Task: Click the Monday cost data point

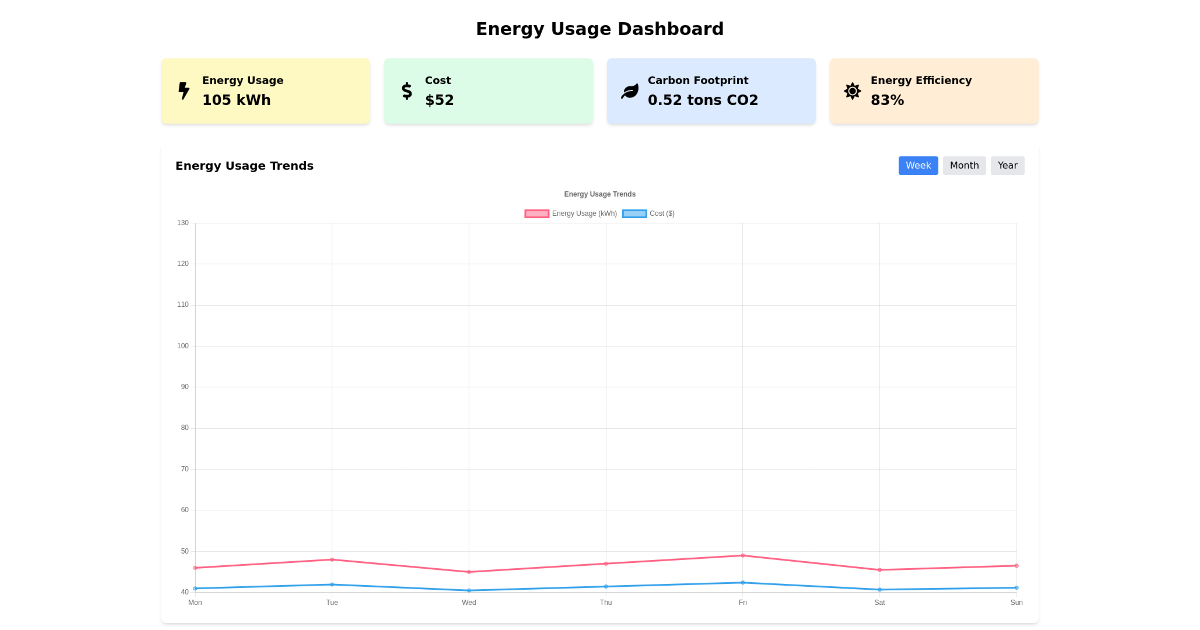Action: click(x=196, y=590)
